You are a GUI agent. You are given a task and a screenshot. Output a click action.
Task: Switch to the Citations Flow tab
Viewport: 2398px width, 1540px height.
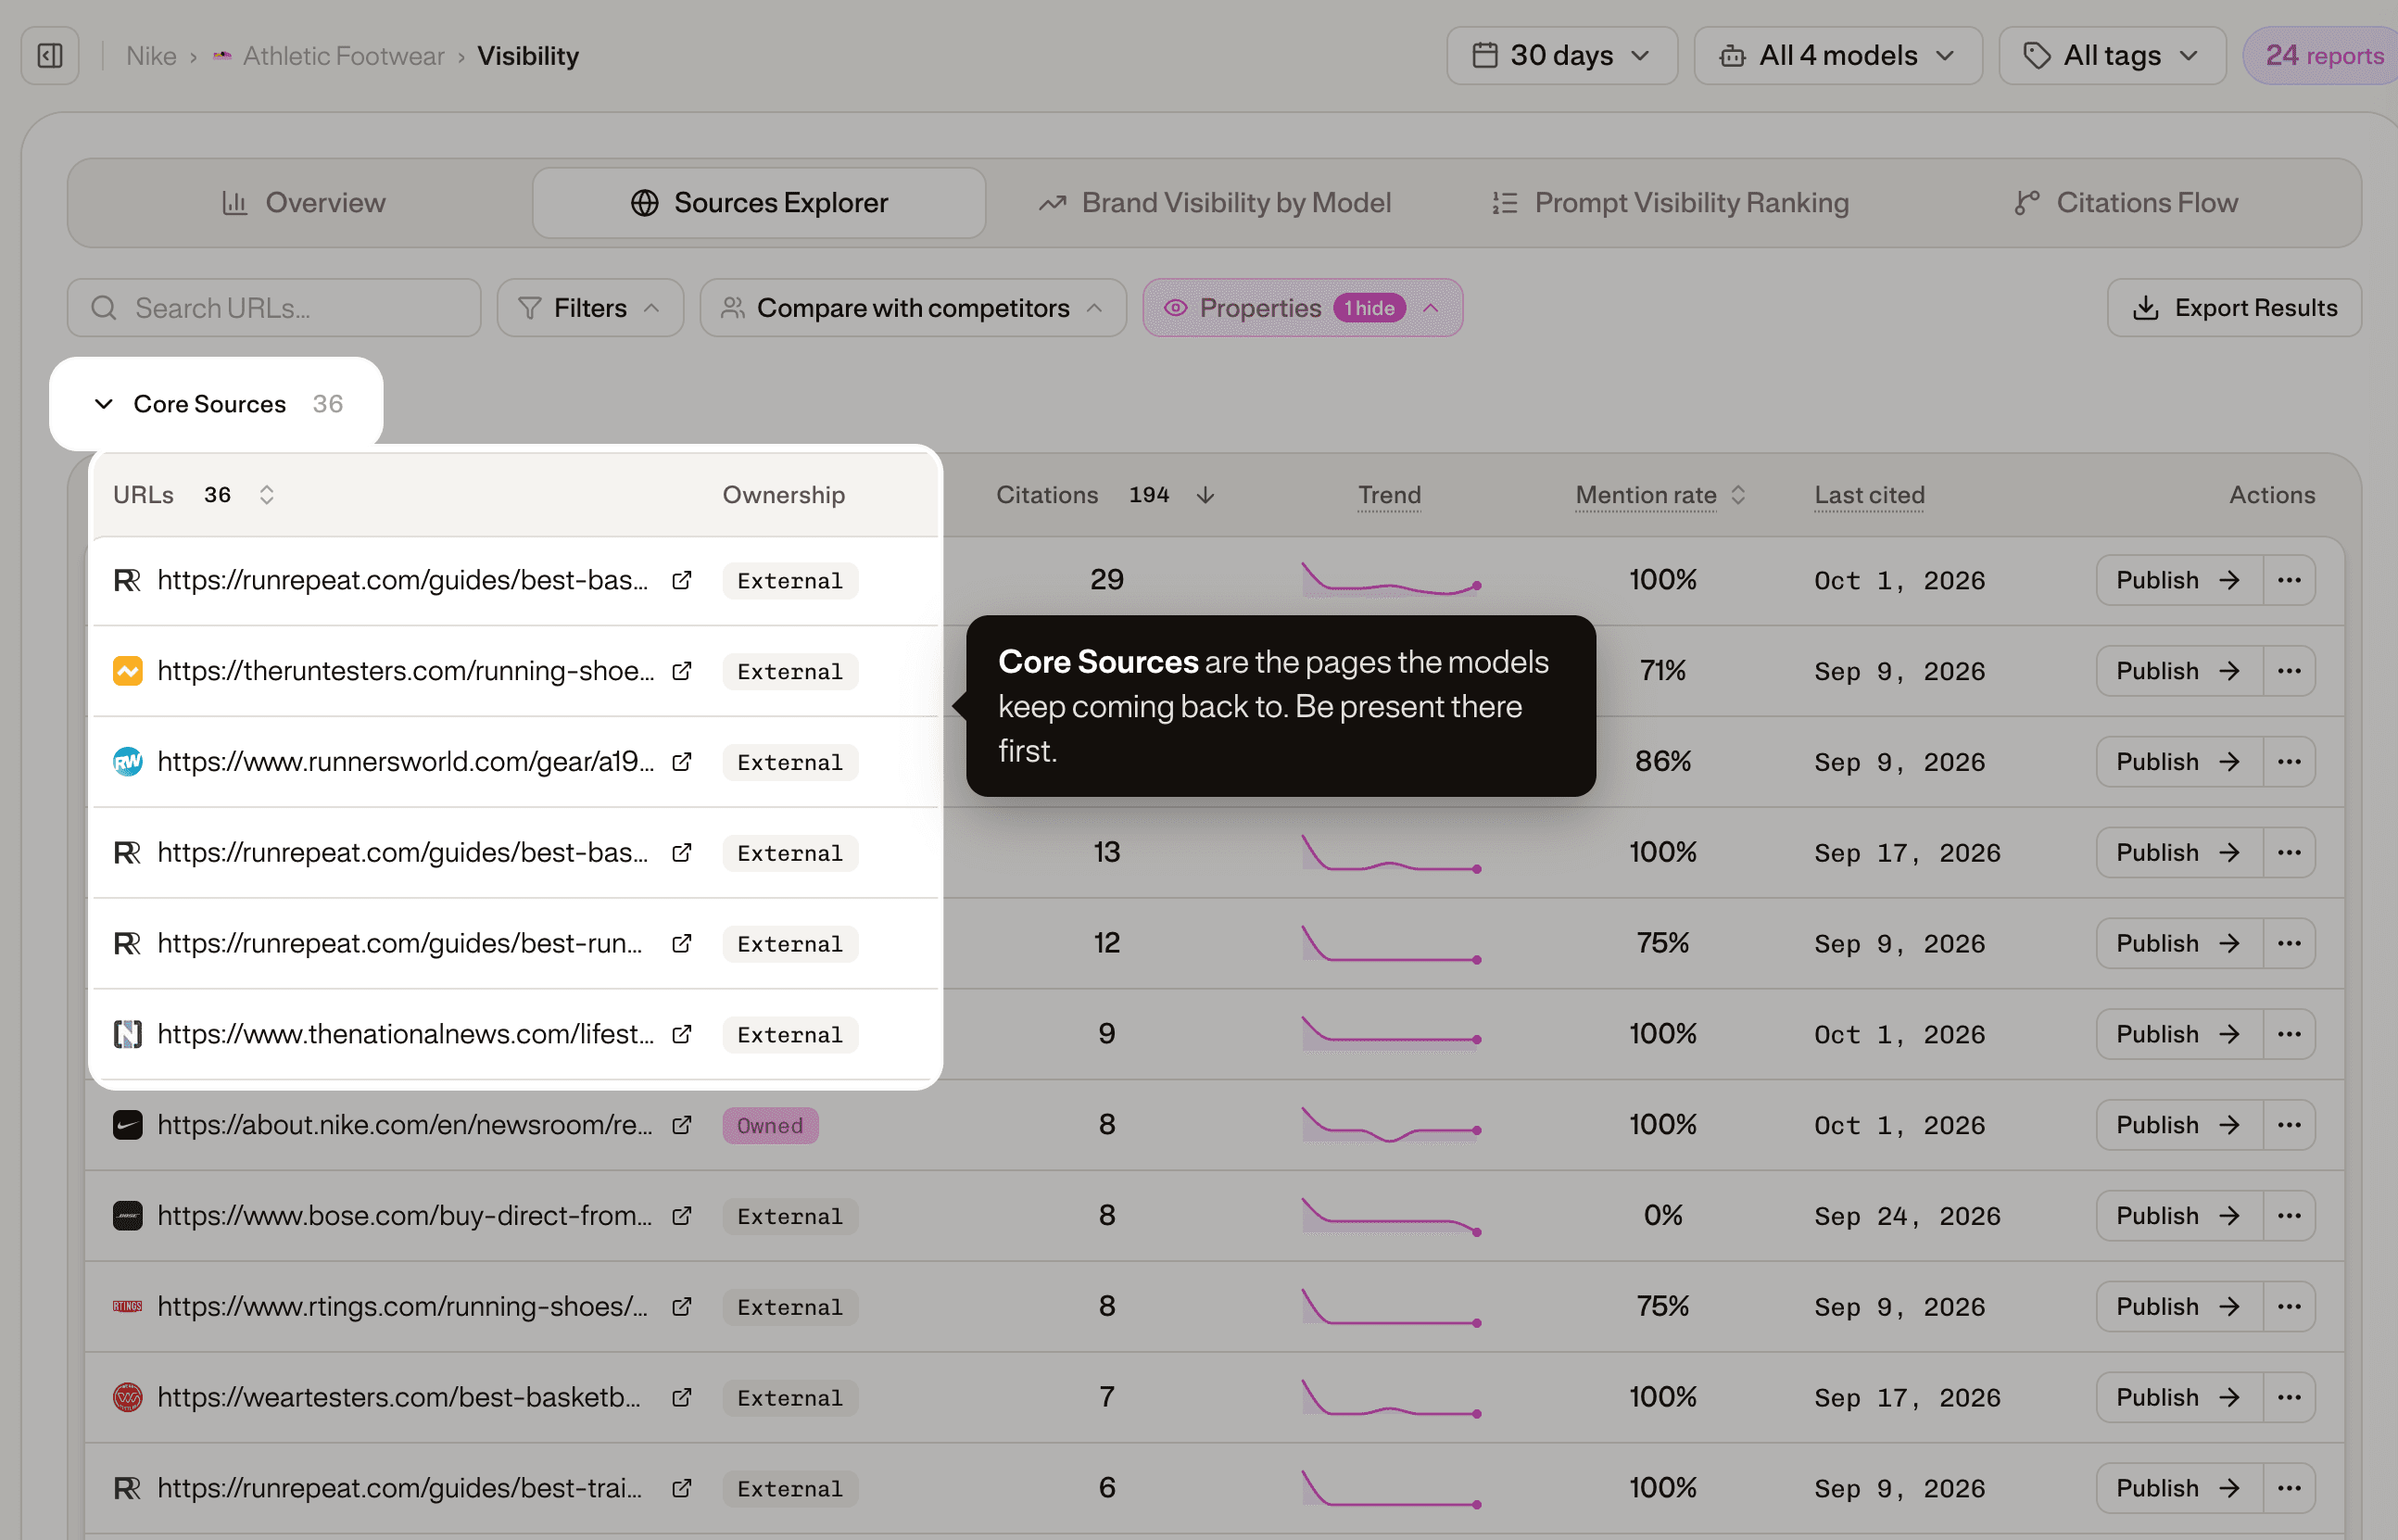click(x=2126, y=203)
